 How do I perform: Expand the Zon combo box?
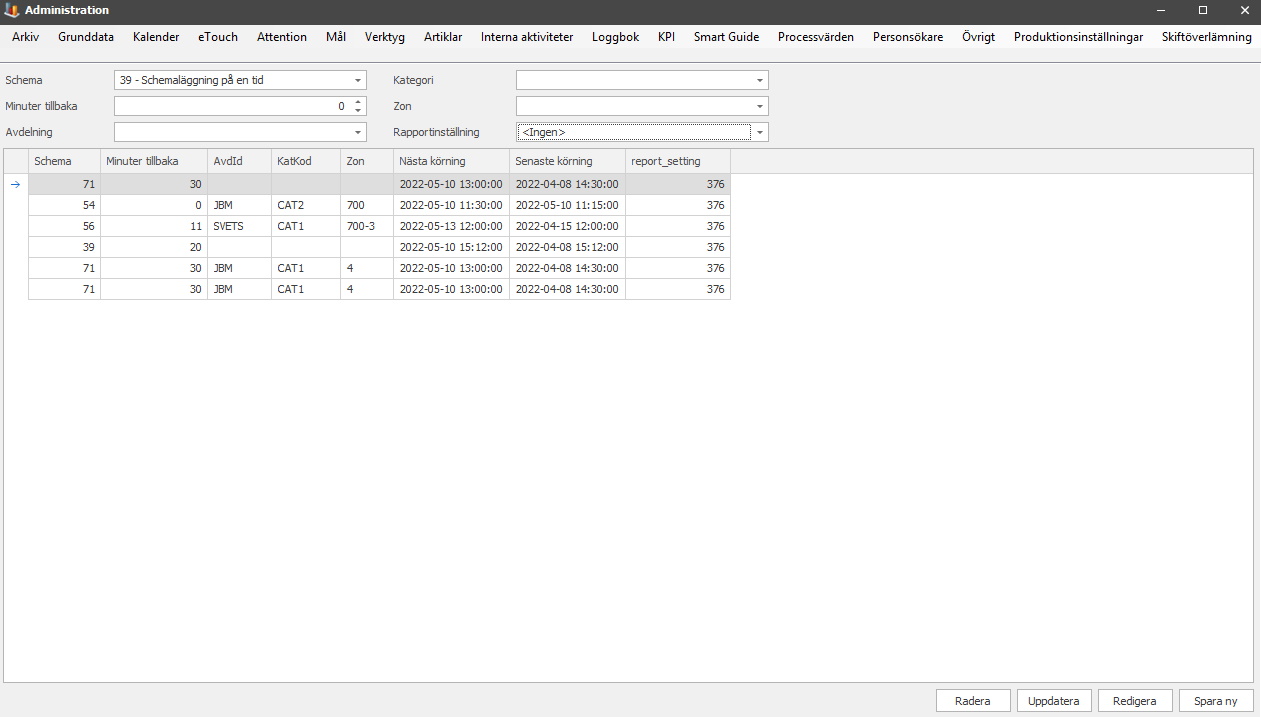click(x=760, y=107)
